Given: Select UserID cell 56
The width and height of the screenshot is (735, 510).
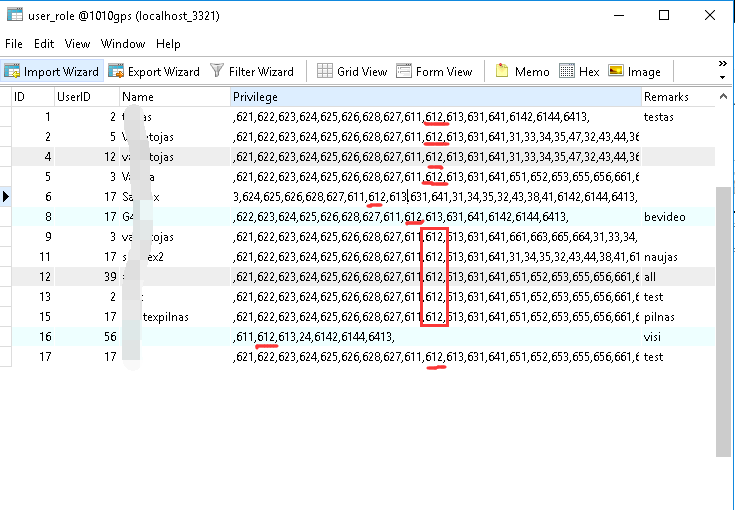Looking at the screenshot, I should (87, 337).
